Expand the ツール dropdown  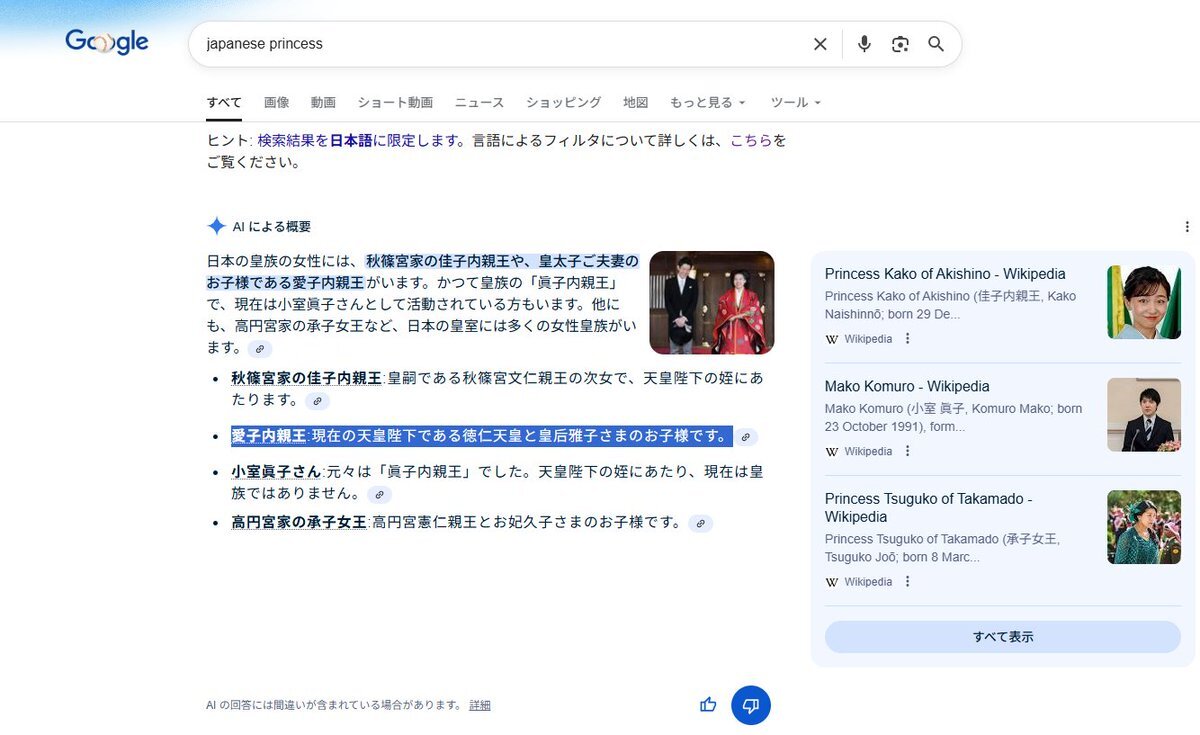tap(795, 102)
